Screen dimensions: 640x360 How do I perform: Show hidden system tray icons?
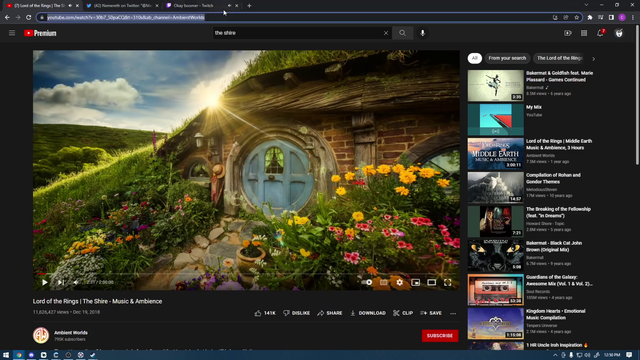(555, 355)
